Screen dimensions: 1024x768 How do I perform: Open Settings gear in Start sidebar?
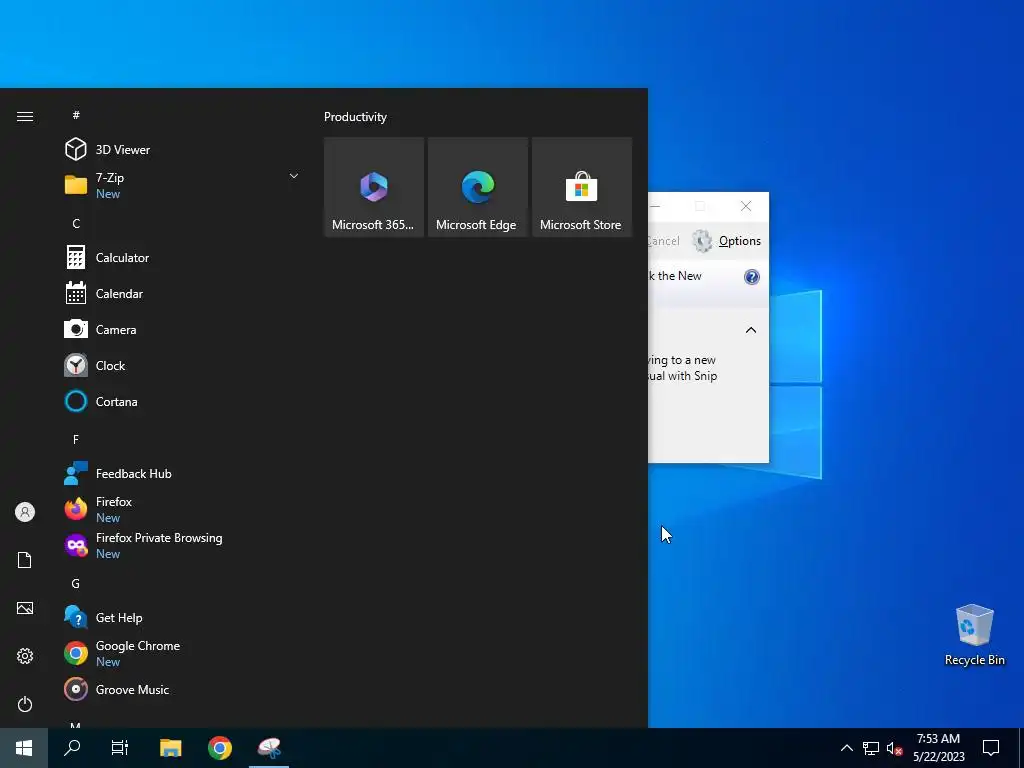[x=25, y=656]
